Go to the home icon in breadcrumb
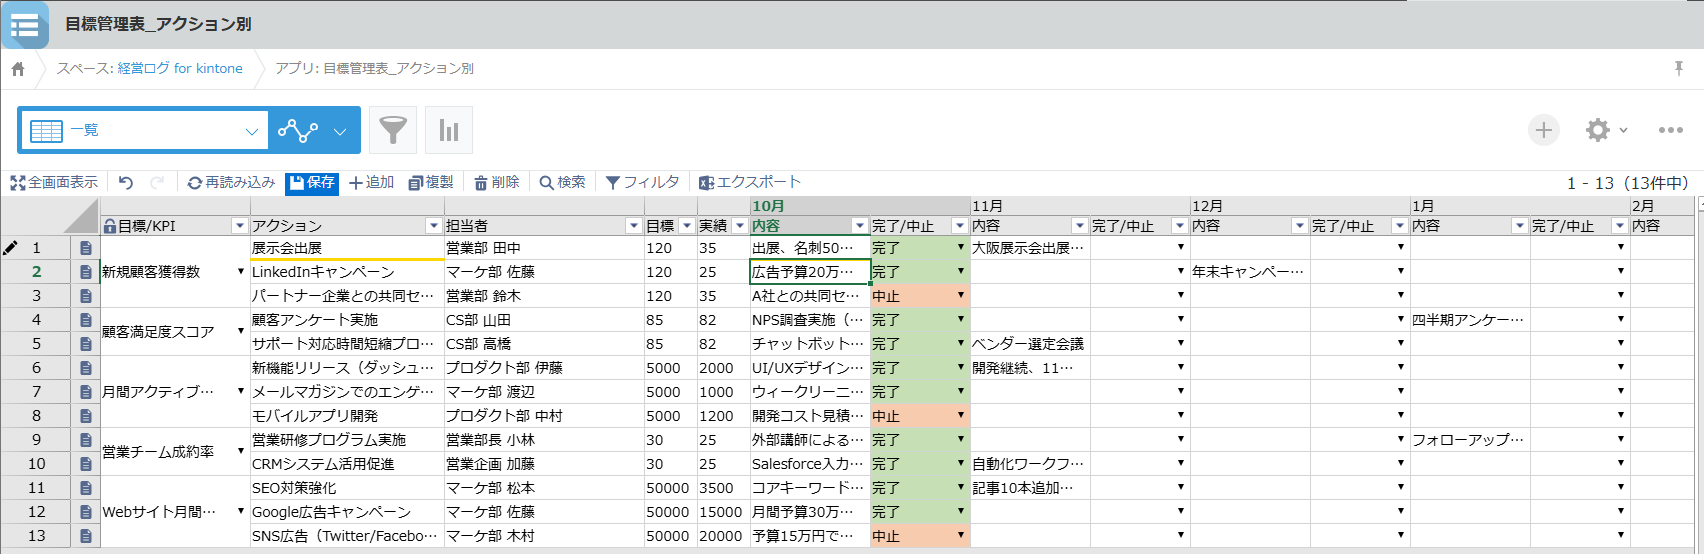Viewport: 1704px width, 554px height. point(18,69)
